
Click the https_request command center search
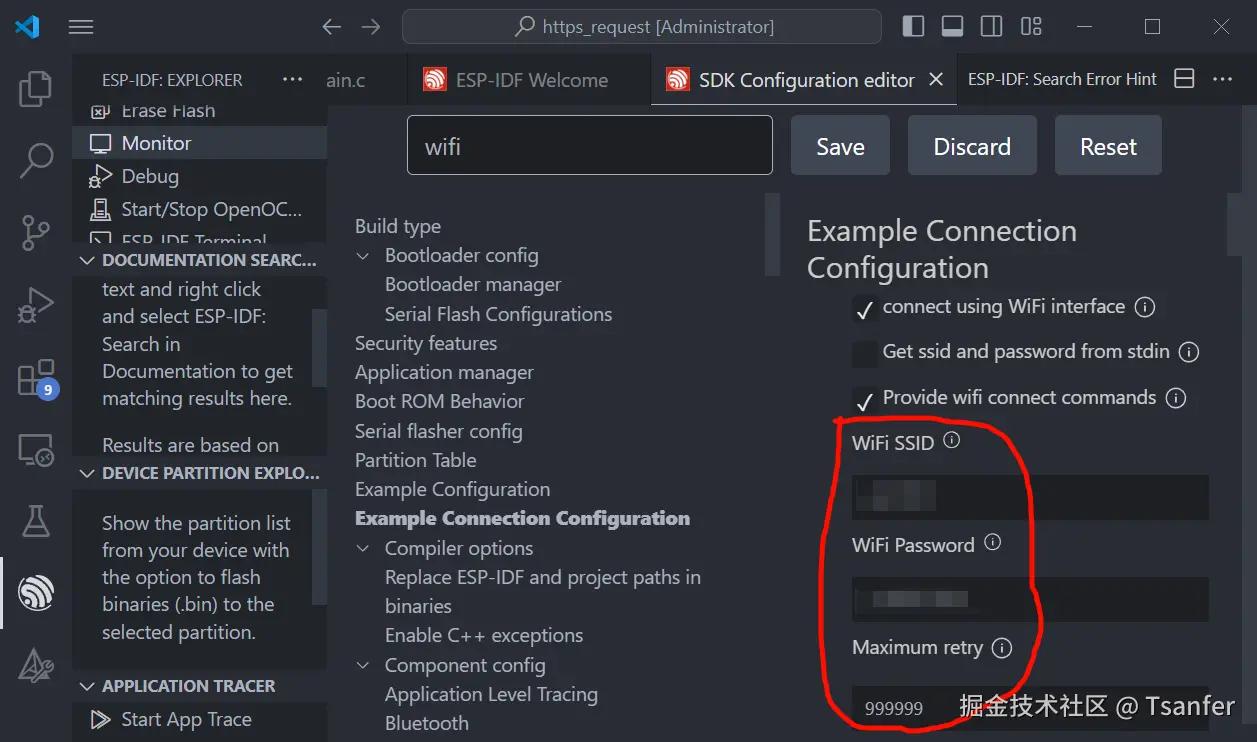tap(642, 27)
